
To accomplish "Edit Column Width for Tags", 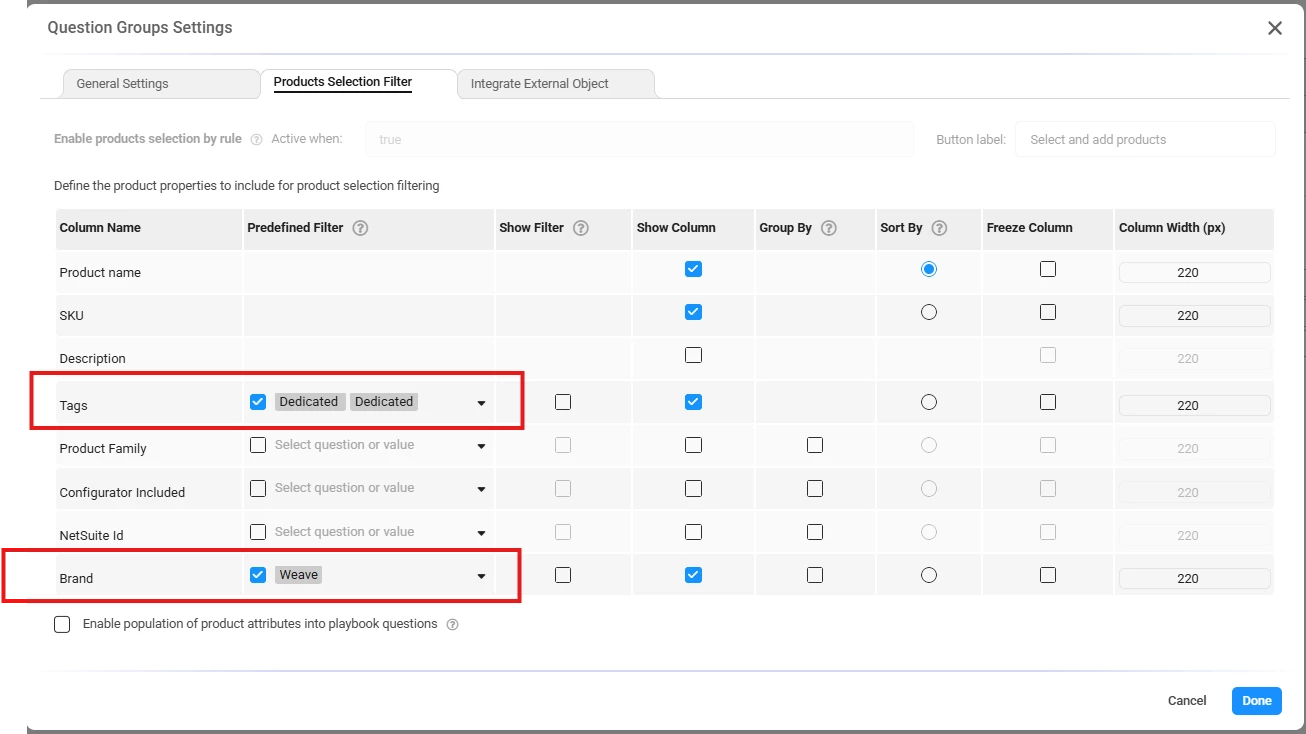I will (x=1194, y=405).
